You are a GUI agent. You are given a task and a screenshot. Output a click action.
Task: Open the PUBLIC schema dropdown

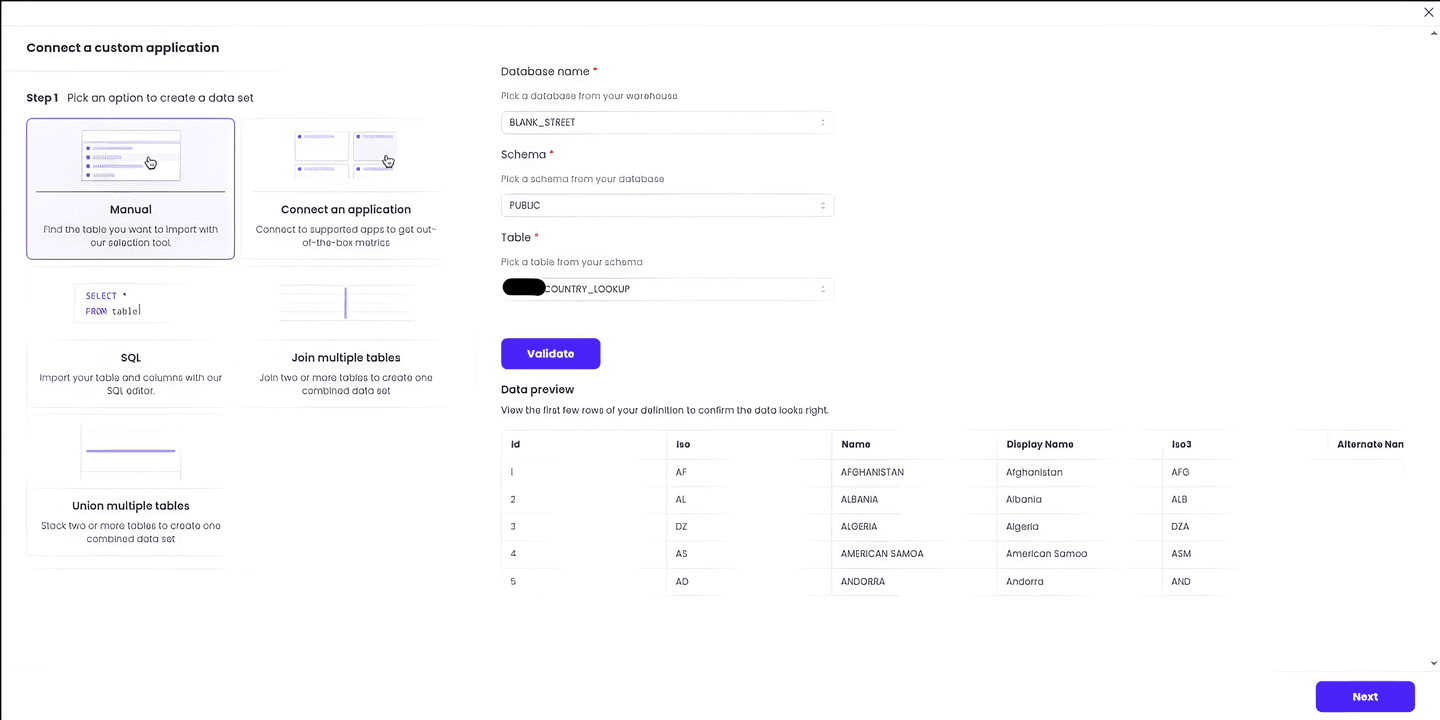click(x=667, y=205)
